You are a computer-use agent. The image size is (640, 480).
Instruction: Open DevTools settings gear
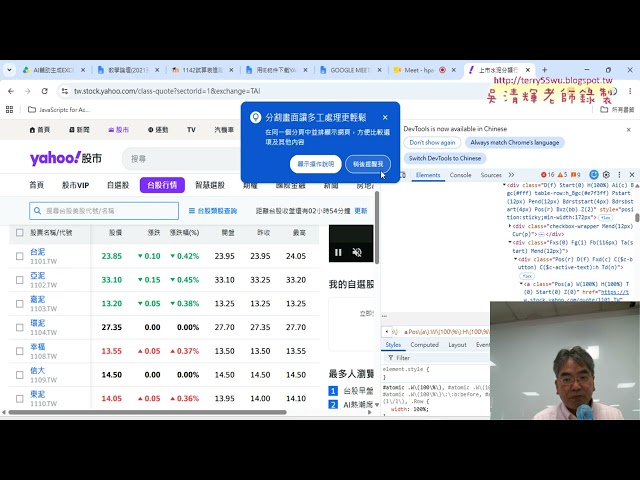click(607, 175)
